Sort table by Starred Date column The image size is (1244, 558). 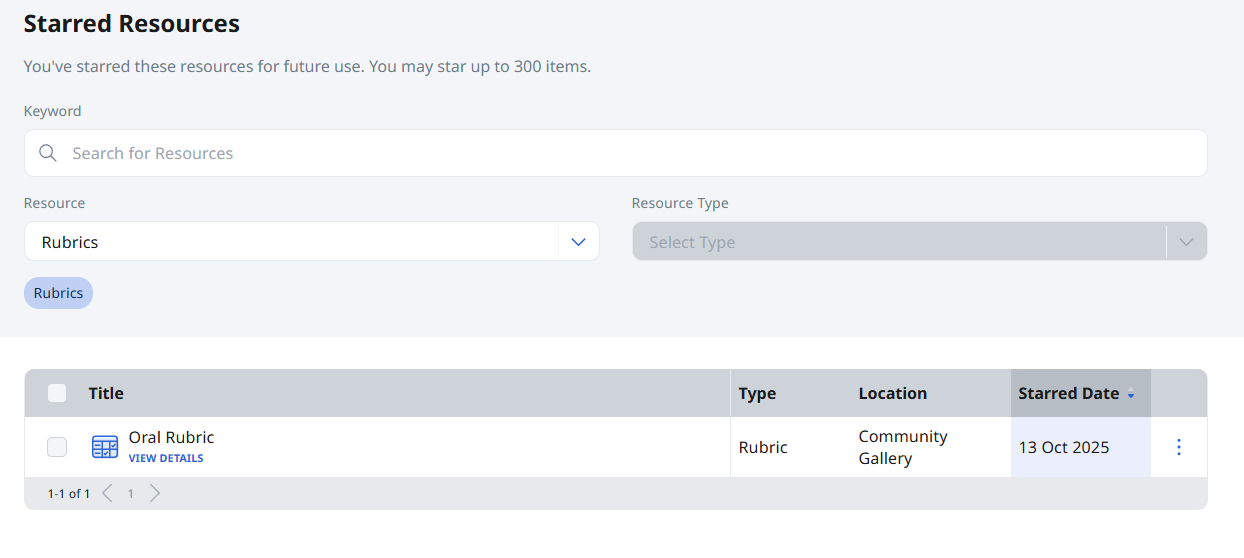coord(1068,393)
